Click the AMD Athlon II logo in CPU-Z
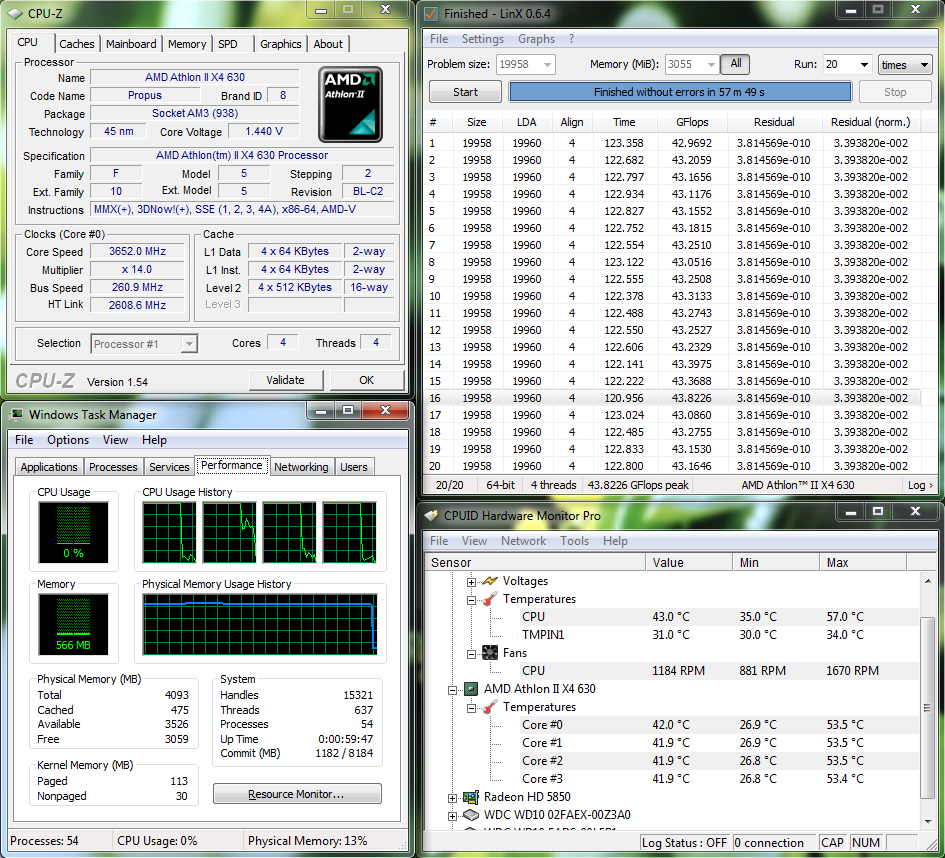 [350, 105]
